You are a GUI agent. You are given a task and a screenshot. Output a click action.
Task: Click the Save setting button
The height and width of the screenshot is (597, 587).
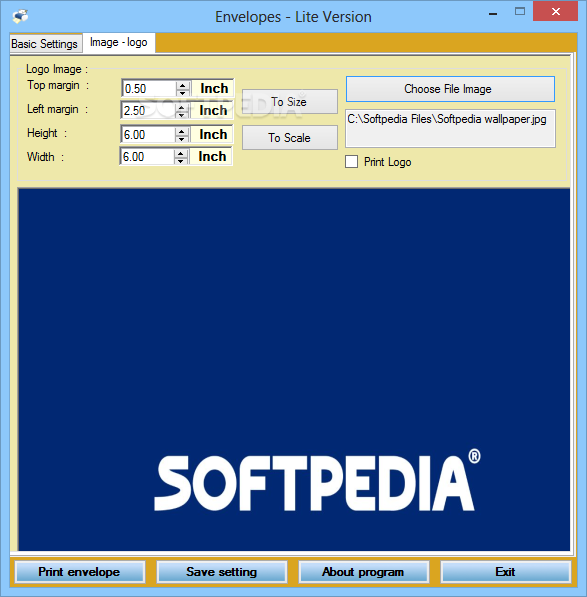222,572
